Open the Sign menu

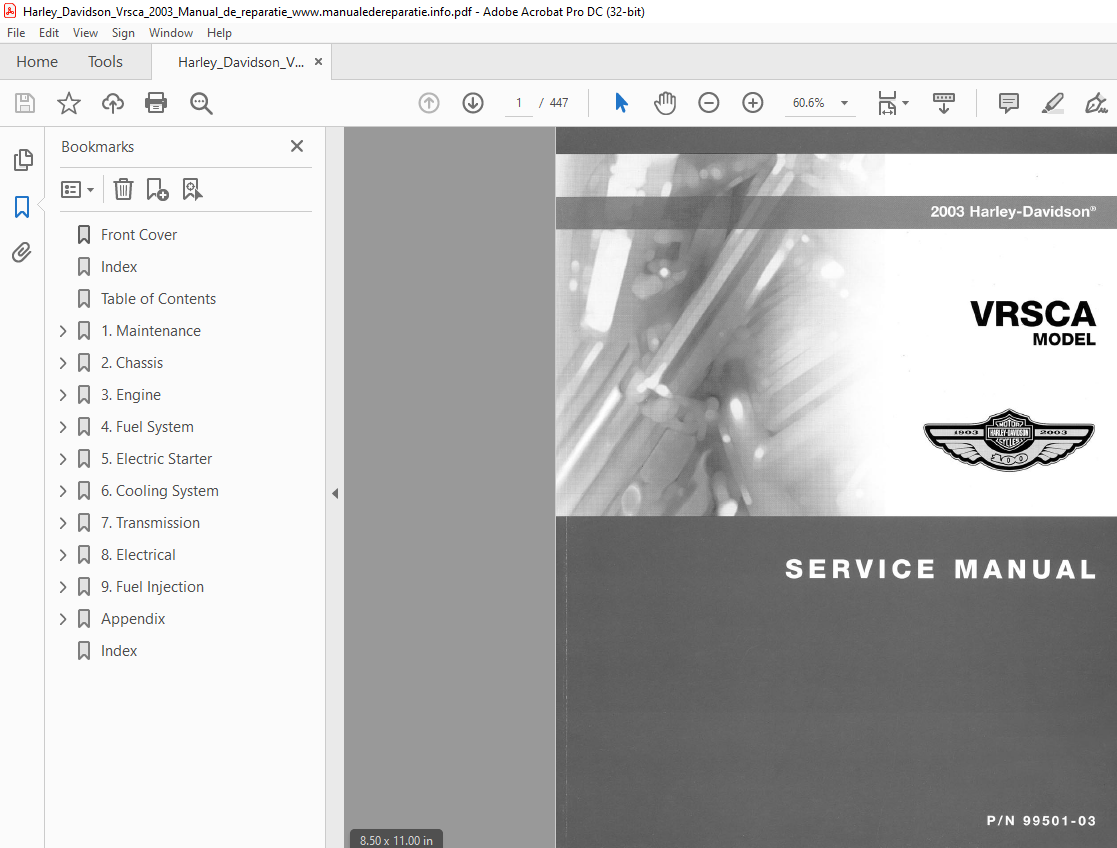pos(123,33)
